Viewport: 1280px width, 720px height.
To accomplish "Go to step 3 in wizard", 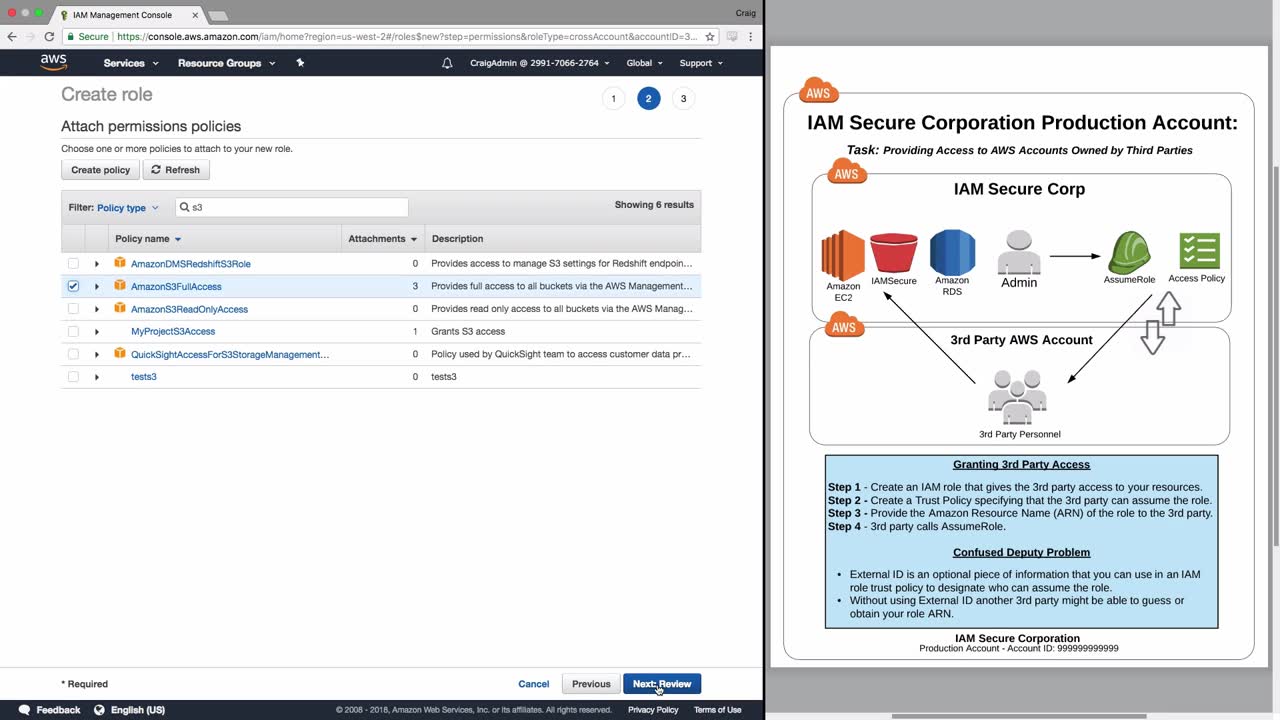I will point(683,98).
